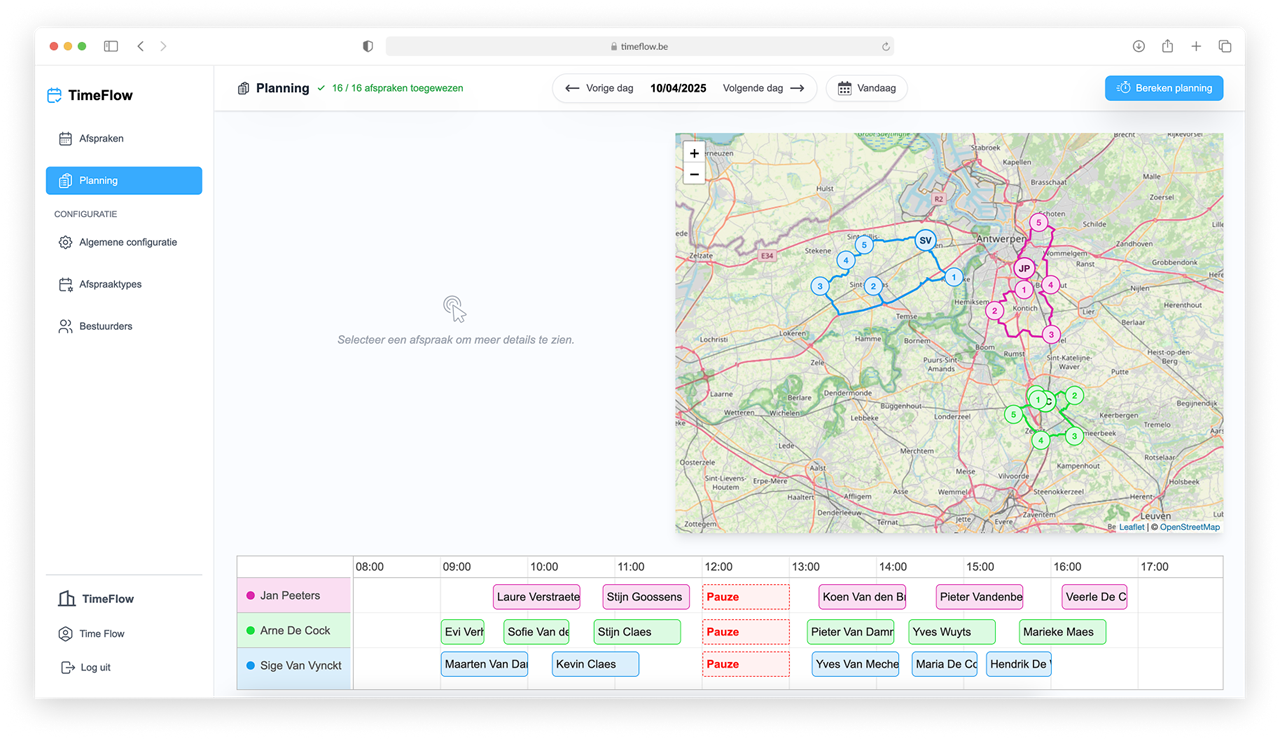The height and width of the screenshot is (739, 1280).
Task: Click the SV route marker on the map
Action: [925, 240]
